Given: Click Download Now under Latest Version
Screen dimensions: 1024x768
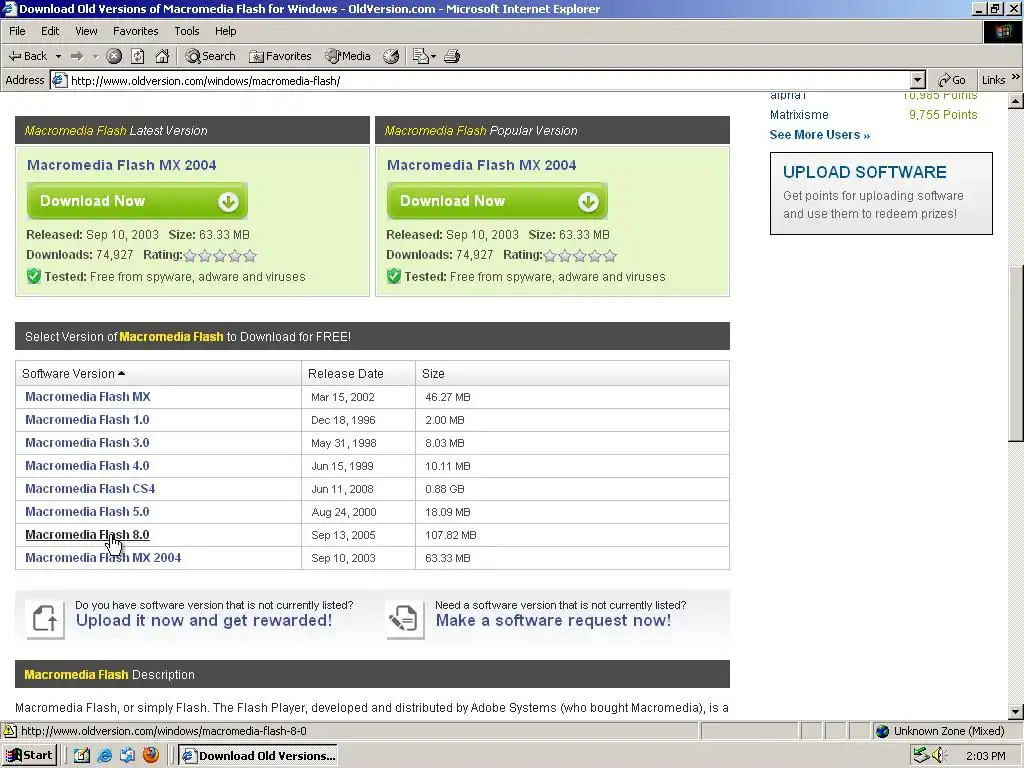Looking at the screenshot, I should 137,201.
